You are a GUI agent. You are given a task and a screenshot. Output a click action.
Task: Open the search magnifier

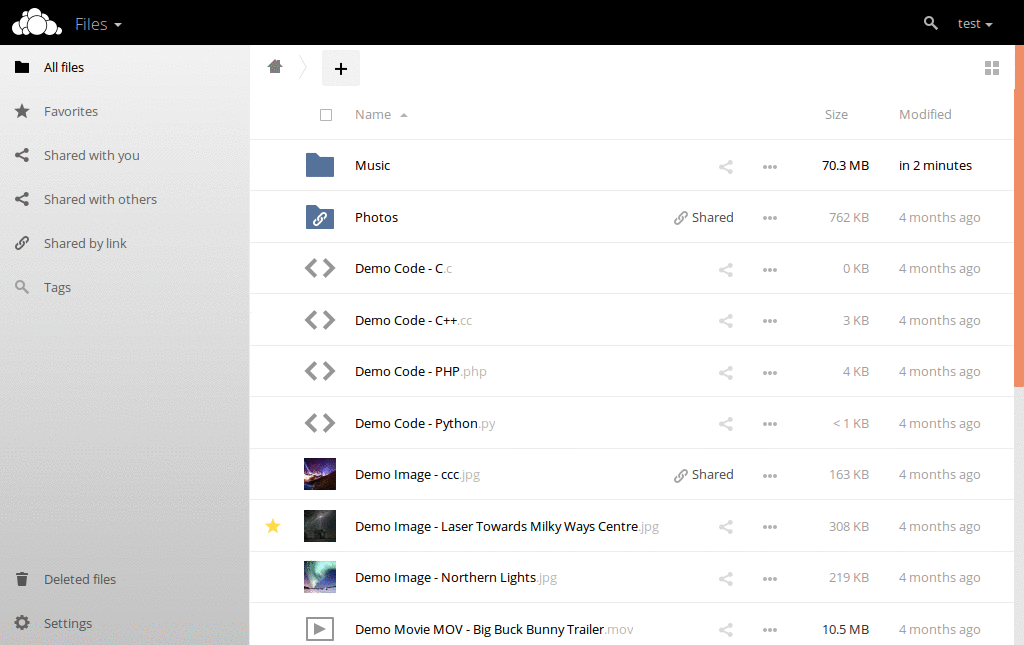[930, 22]
